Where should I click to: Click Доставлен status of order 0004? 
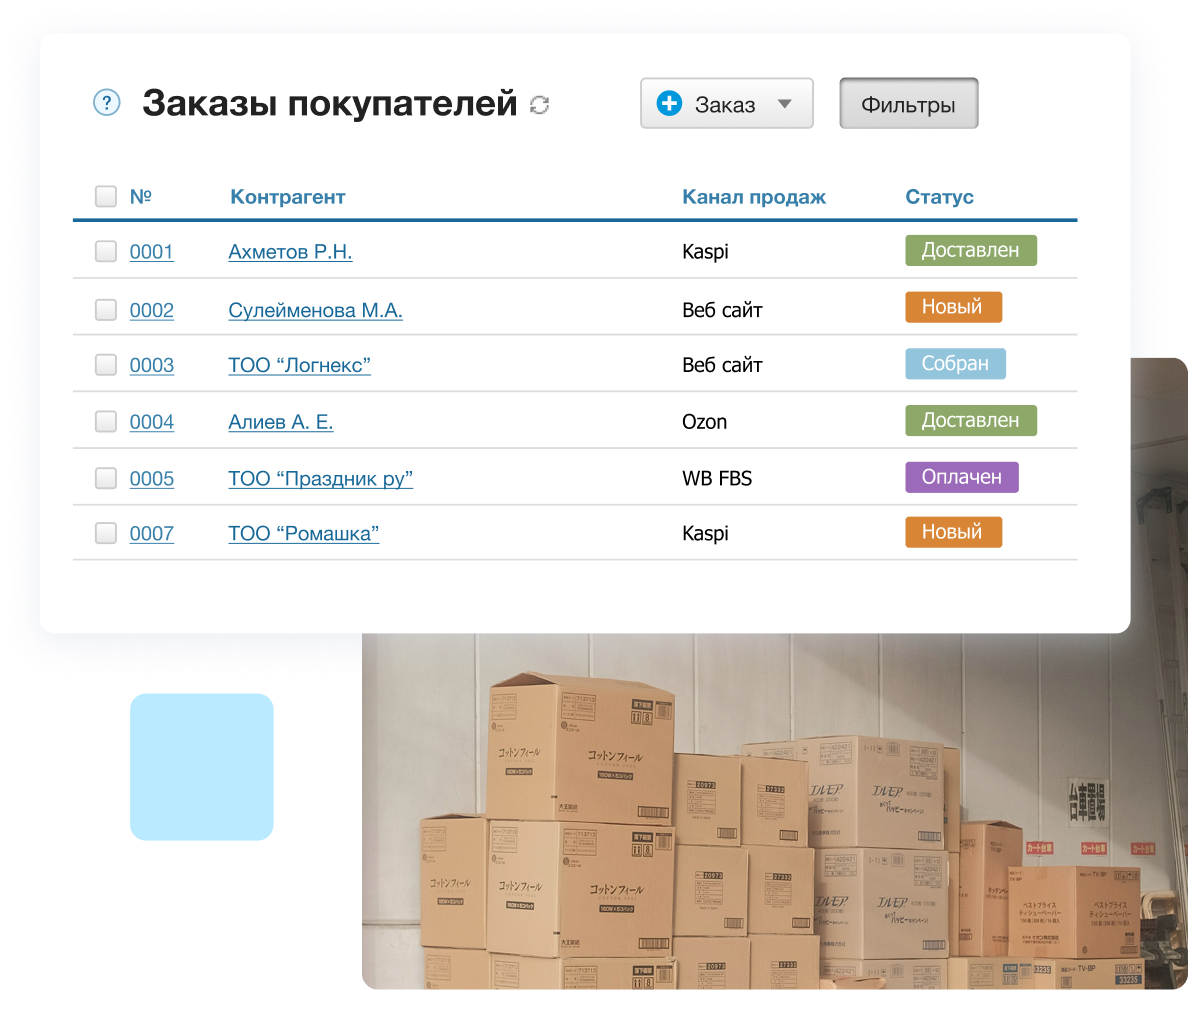971,420
